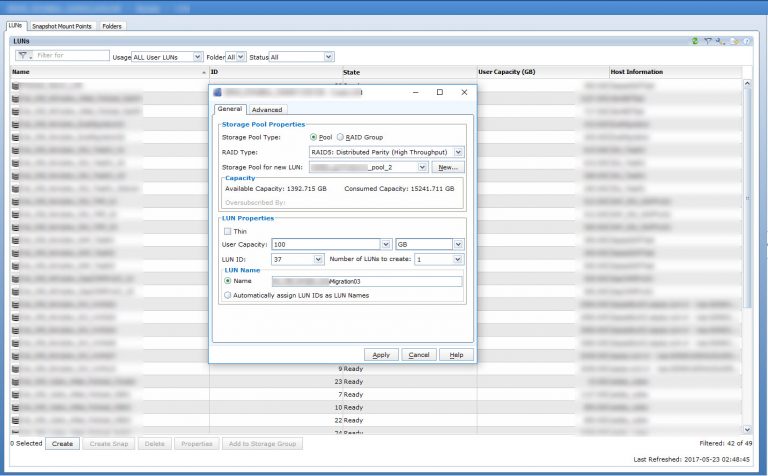Expand the capacity unit GB dropdown
The image size is (768, 476).
(x=458, y=244)
